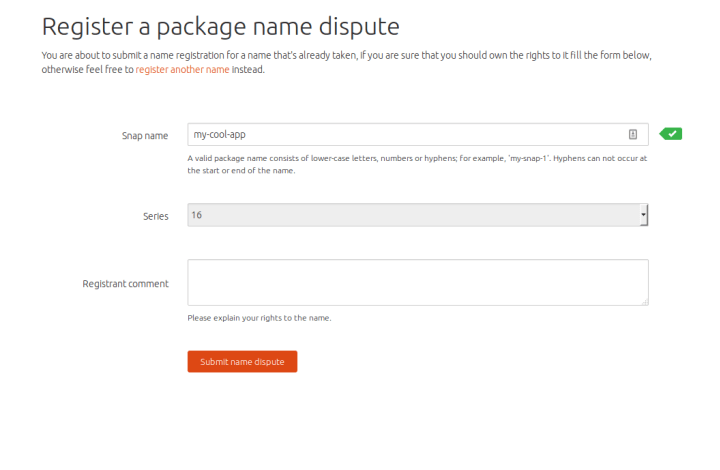The image size is (720, 470).
Task: Place cursor in "my-cool-app" text
Action: point(219,134)
